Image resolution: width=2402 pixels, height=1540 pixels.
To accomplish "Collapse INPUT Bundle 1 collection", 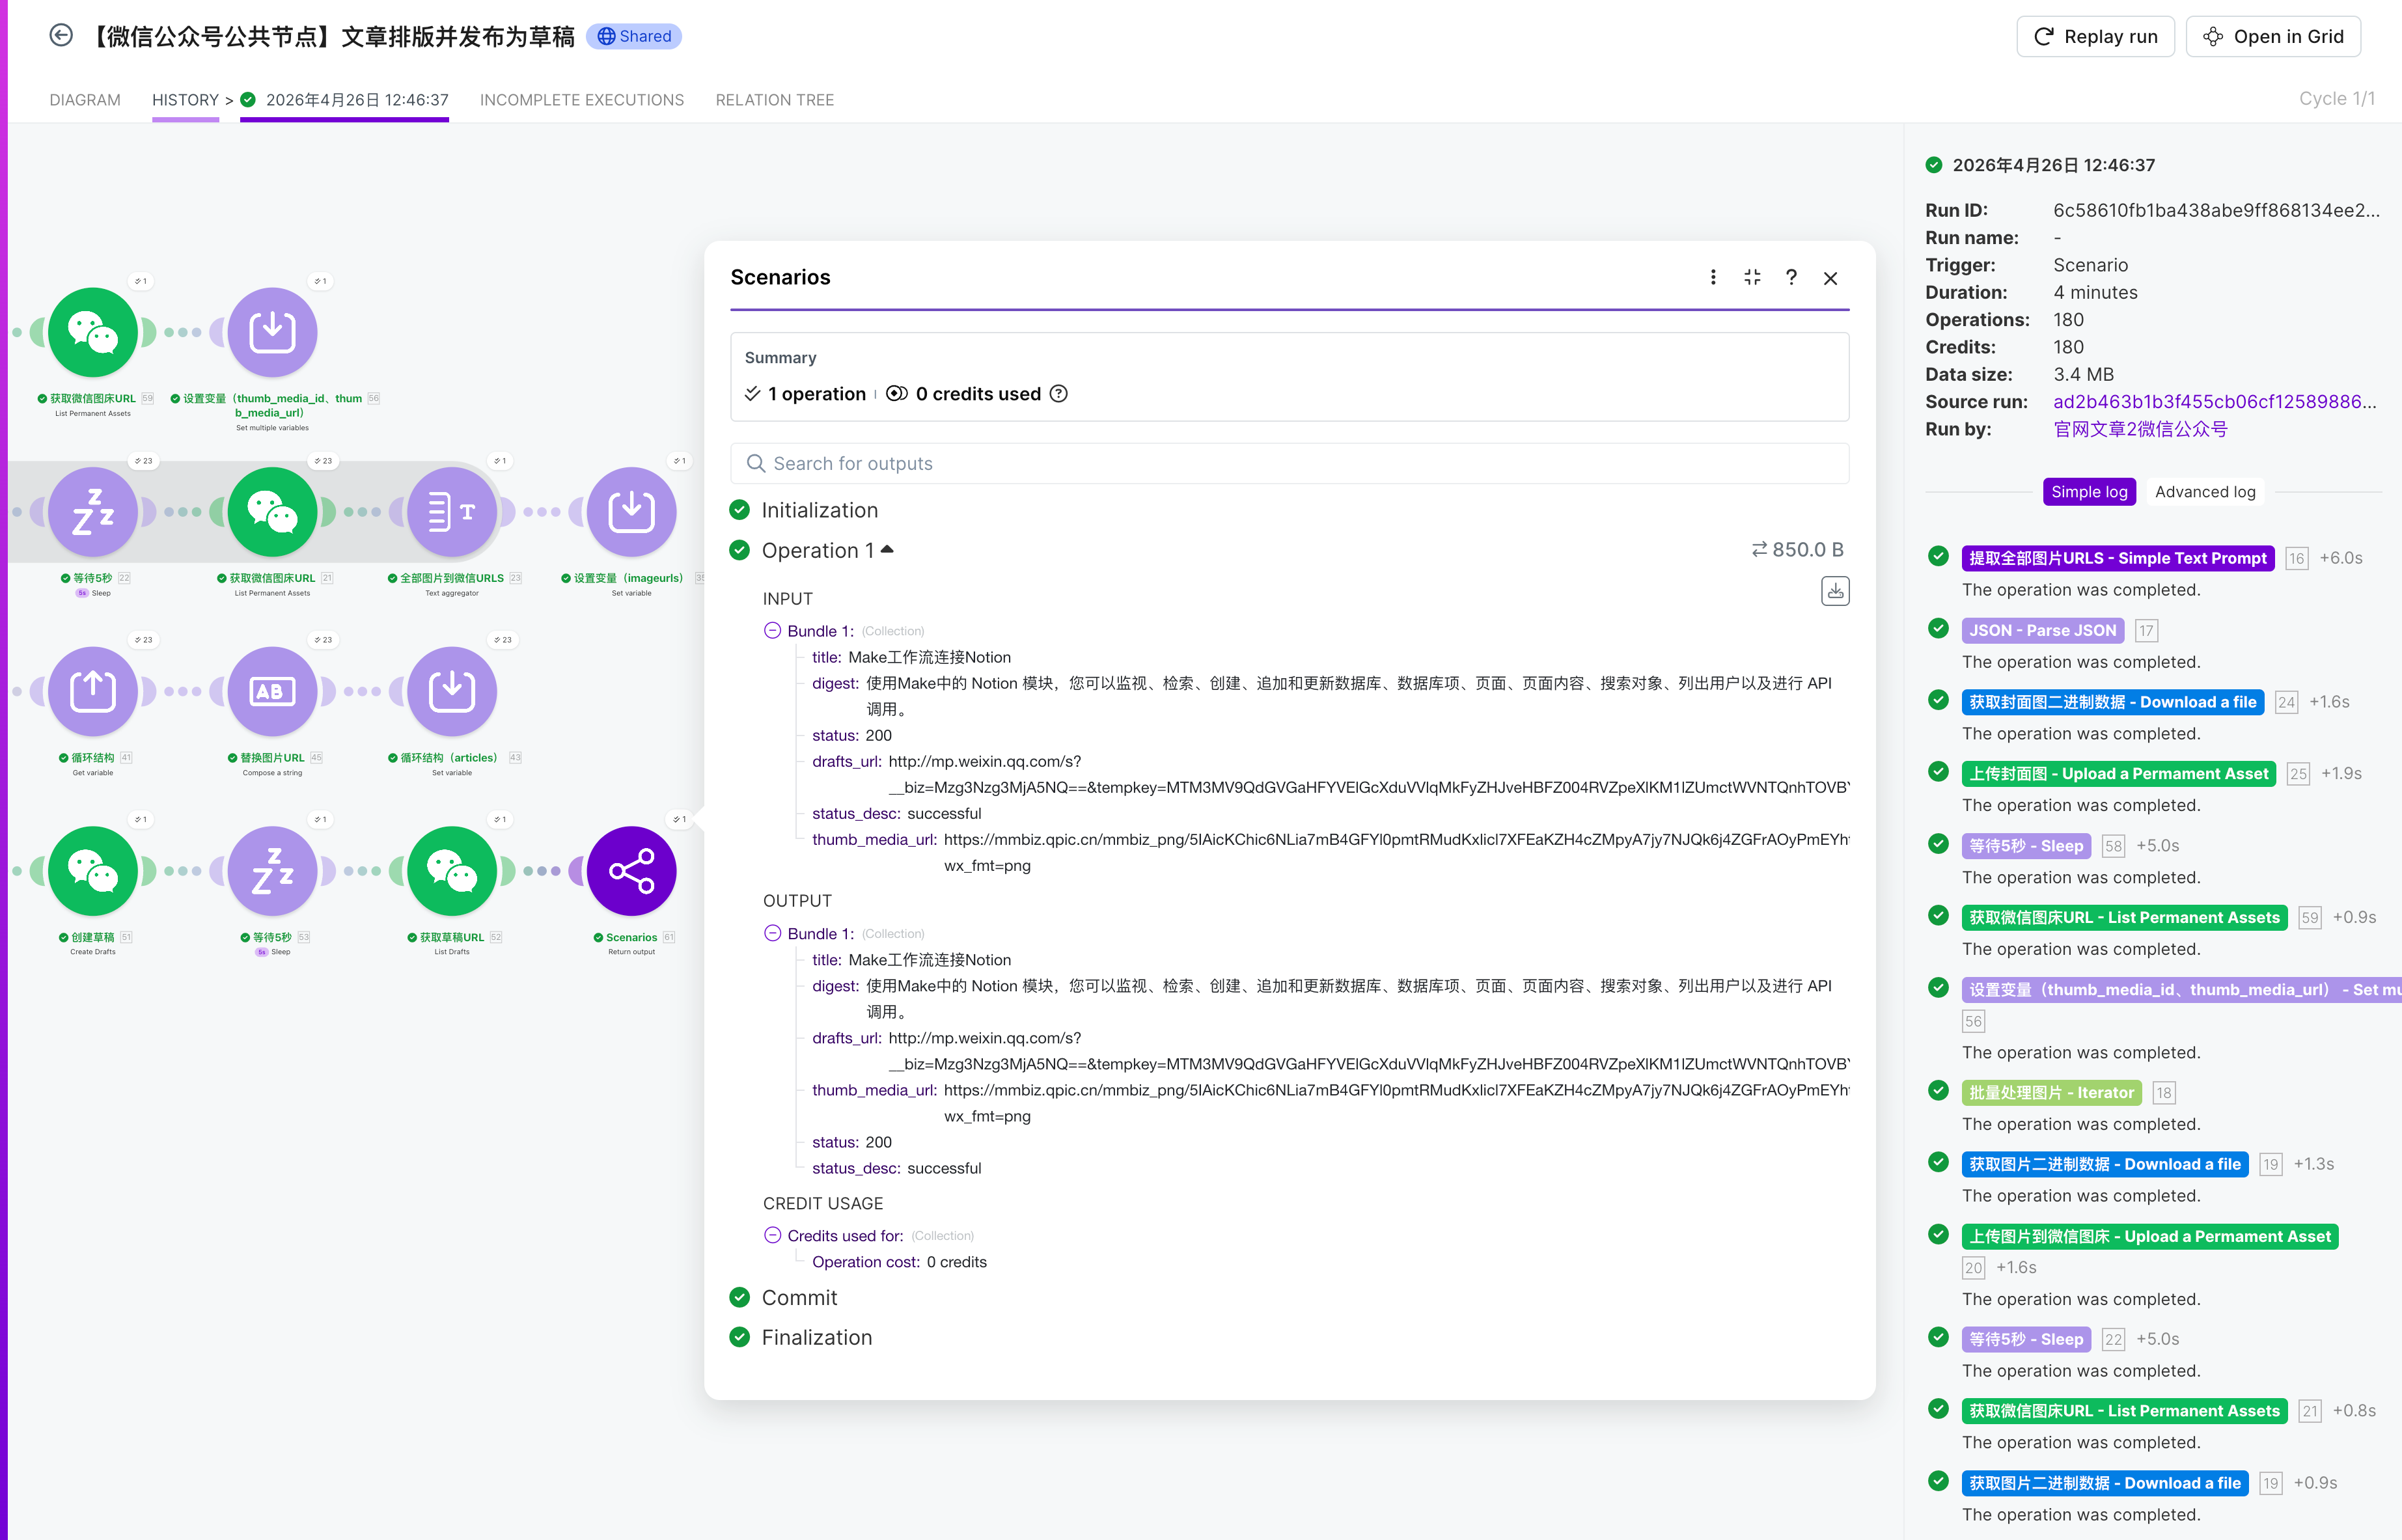I will coord(772,631).
